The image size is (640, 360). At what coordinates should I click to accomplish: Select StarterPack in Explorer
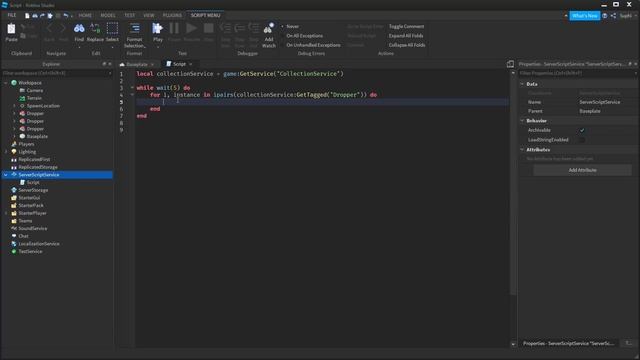[x=31, y=205]
